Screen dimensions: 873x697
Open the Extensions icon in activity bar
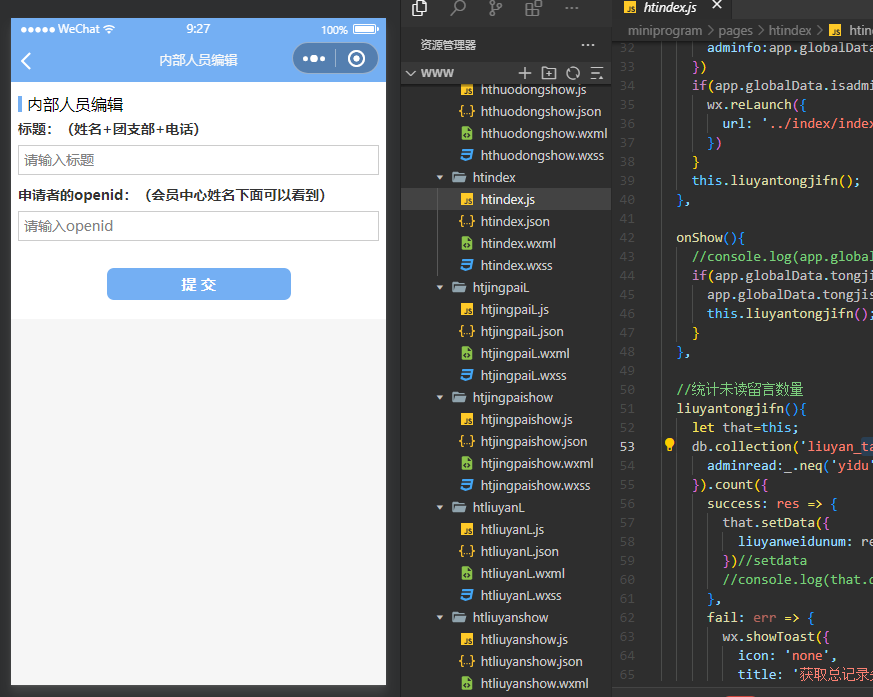coord(533,8)
